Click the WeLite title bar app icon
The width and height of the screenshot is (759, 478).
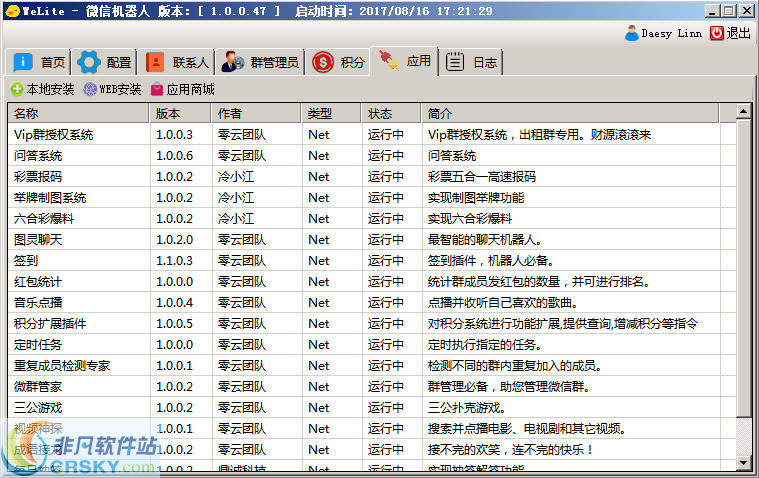tap(13, 11)
